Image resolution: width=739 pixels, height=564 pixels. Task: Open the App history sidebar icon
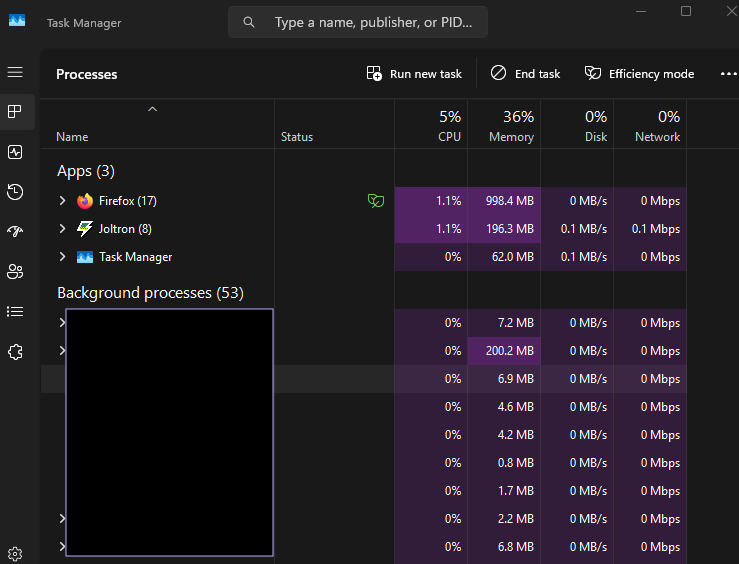(x=15, y=192)
